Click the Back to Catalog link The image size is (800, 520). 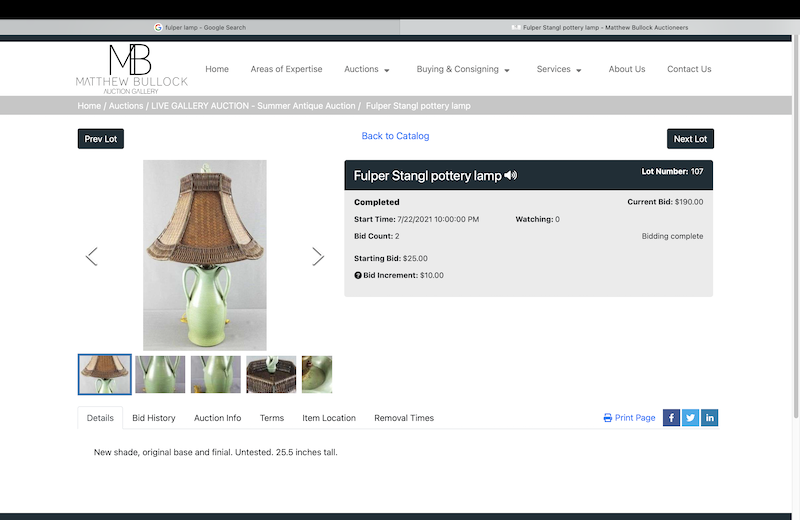click(x=395, y=136)
